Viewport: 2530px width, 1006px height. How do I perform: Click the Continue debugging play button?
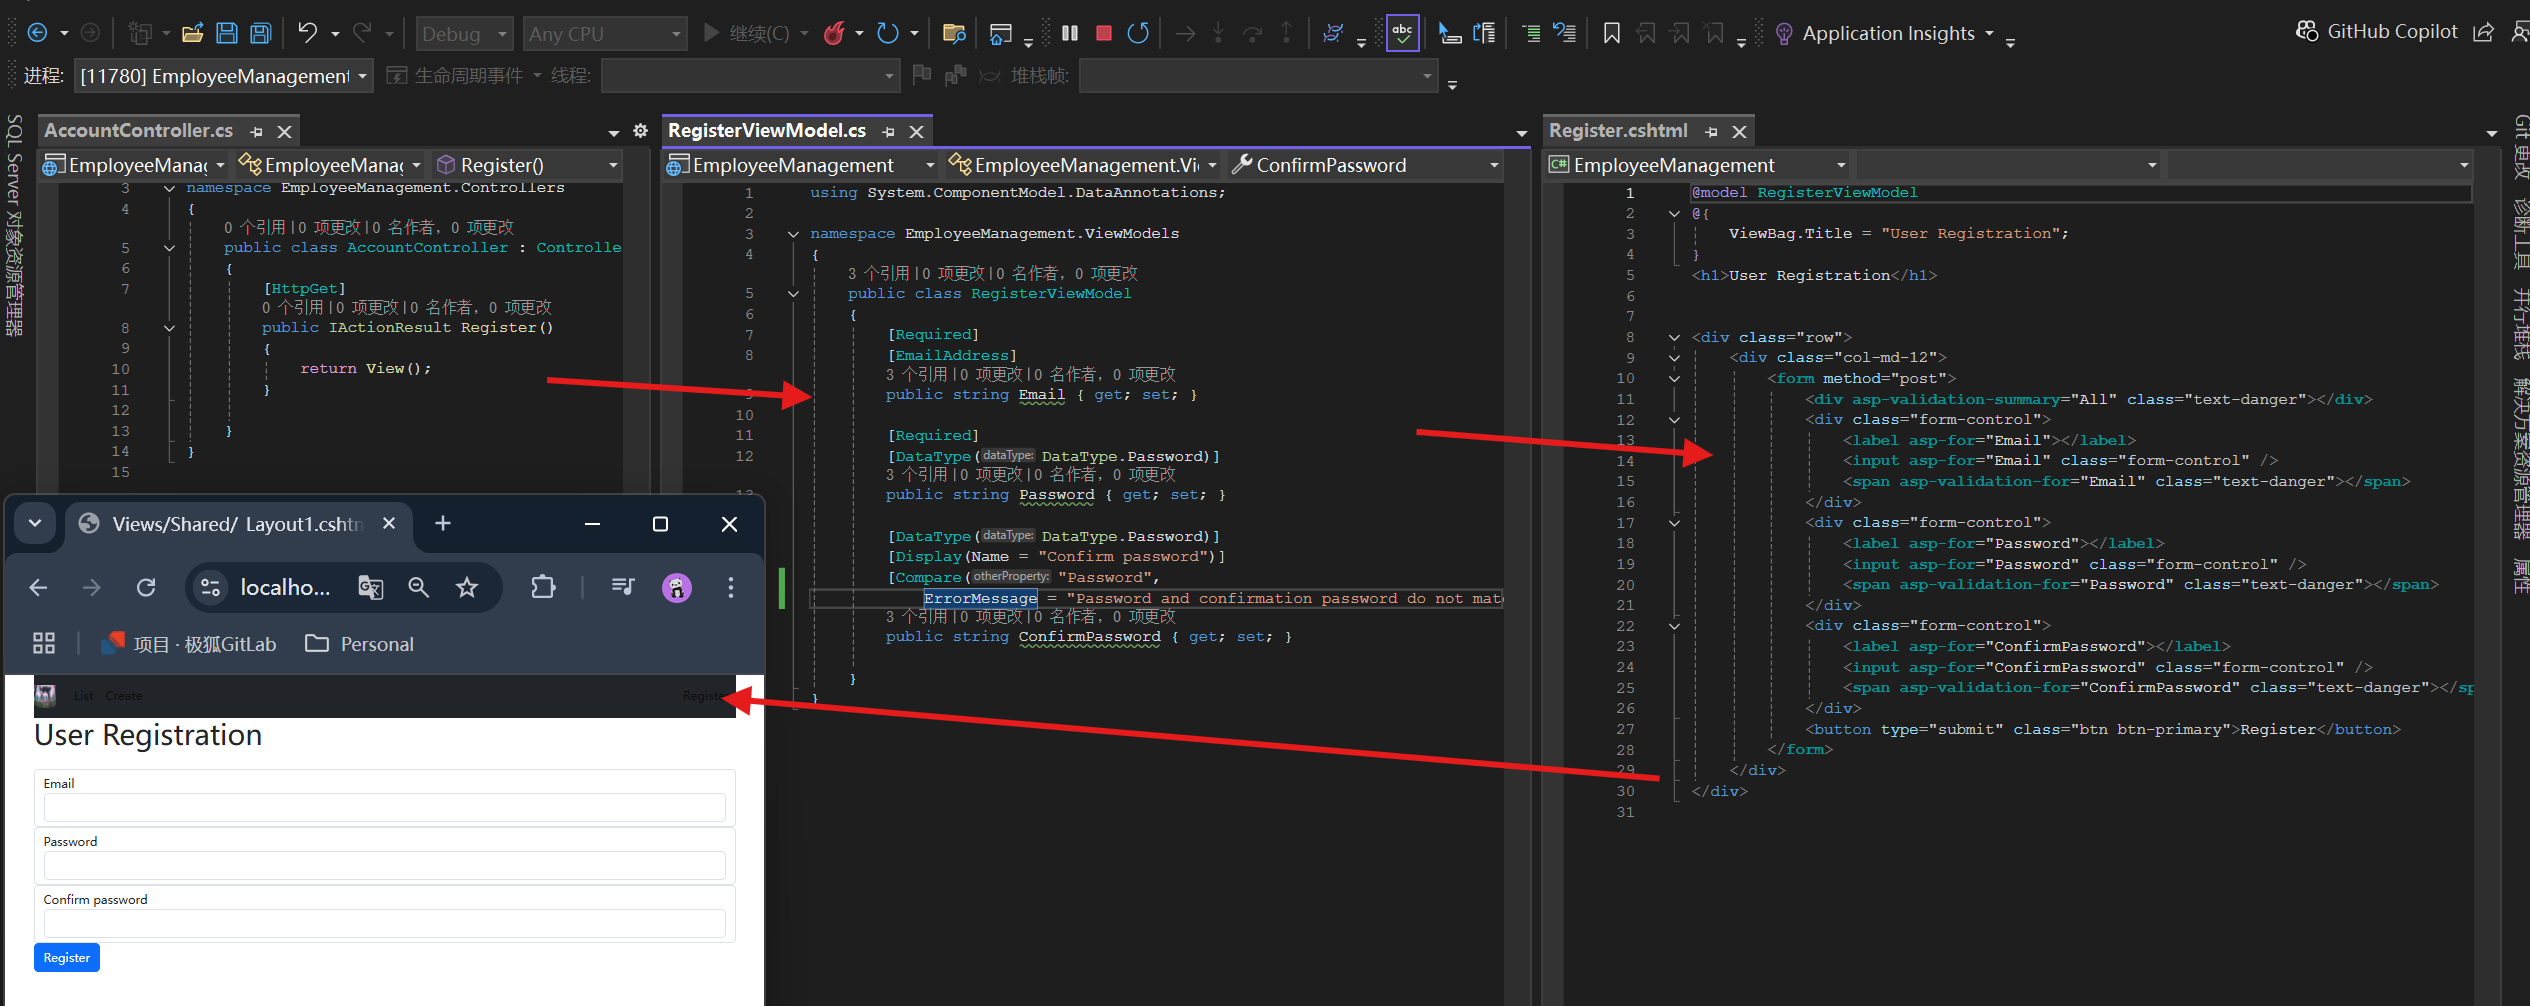pyautogui.click(x=711, y=33)
